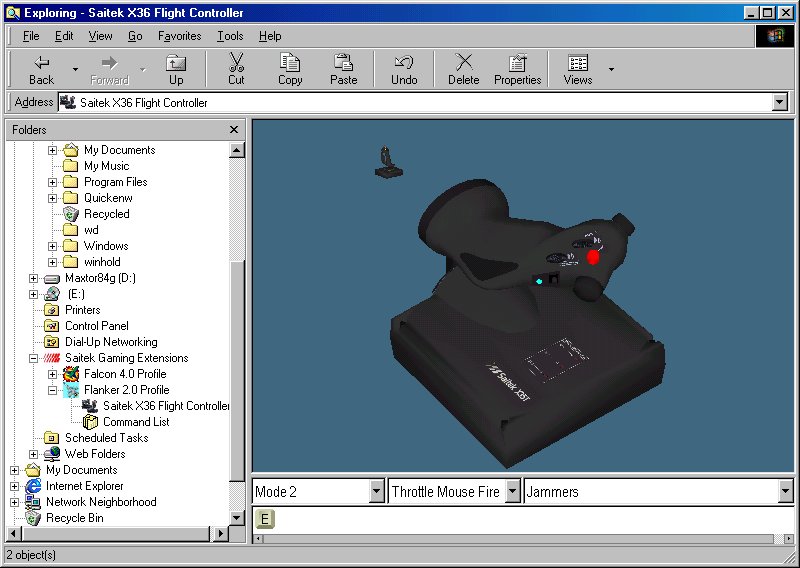800x568 pixels.
Task: Click the cyan light on throttle
Action: 539,281
